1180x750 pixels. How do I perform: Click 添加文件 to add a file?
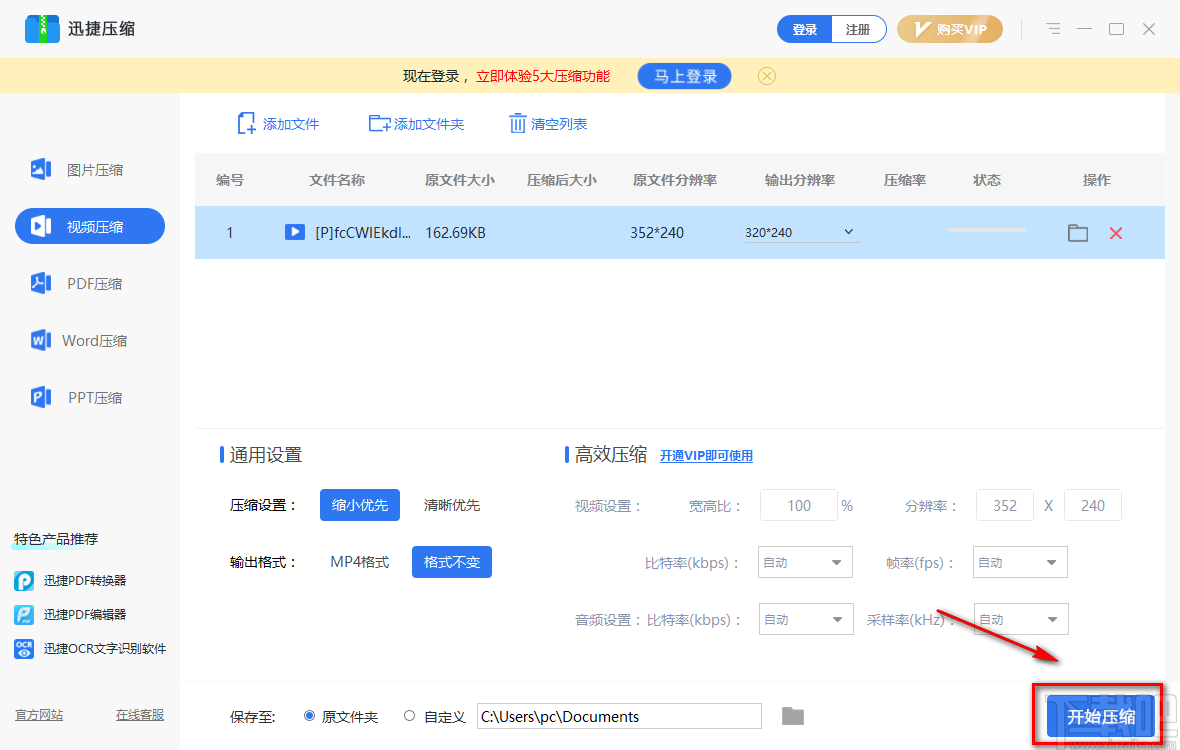click(x=279, y=123)
